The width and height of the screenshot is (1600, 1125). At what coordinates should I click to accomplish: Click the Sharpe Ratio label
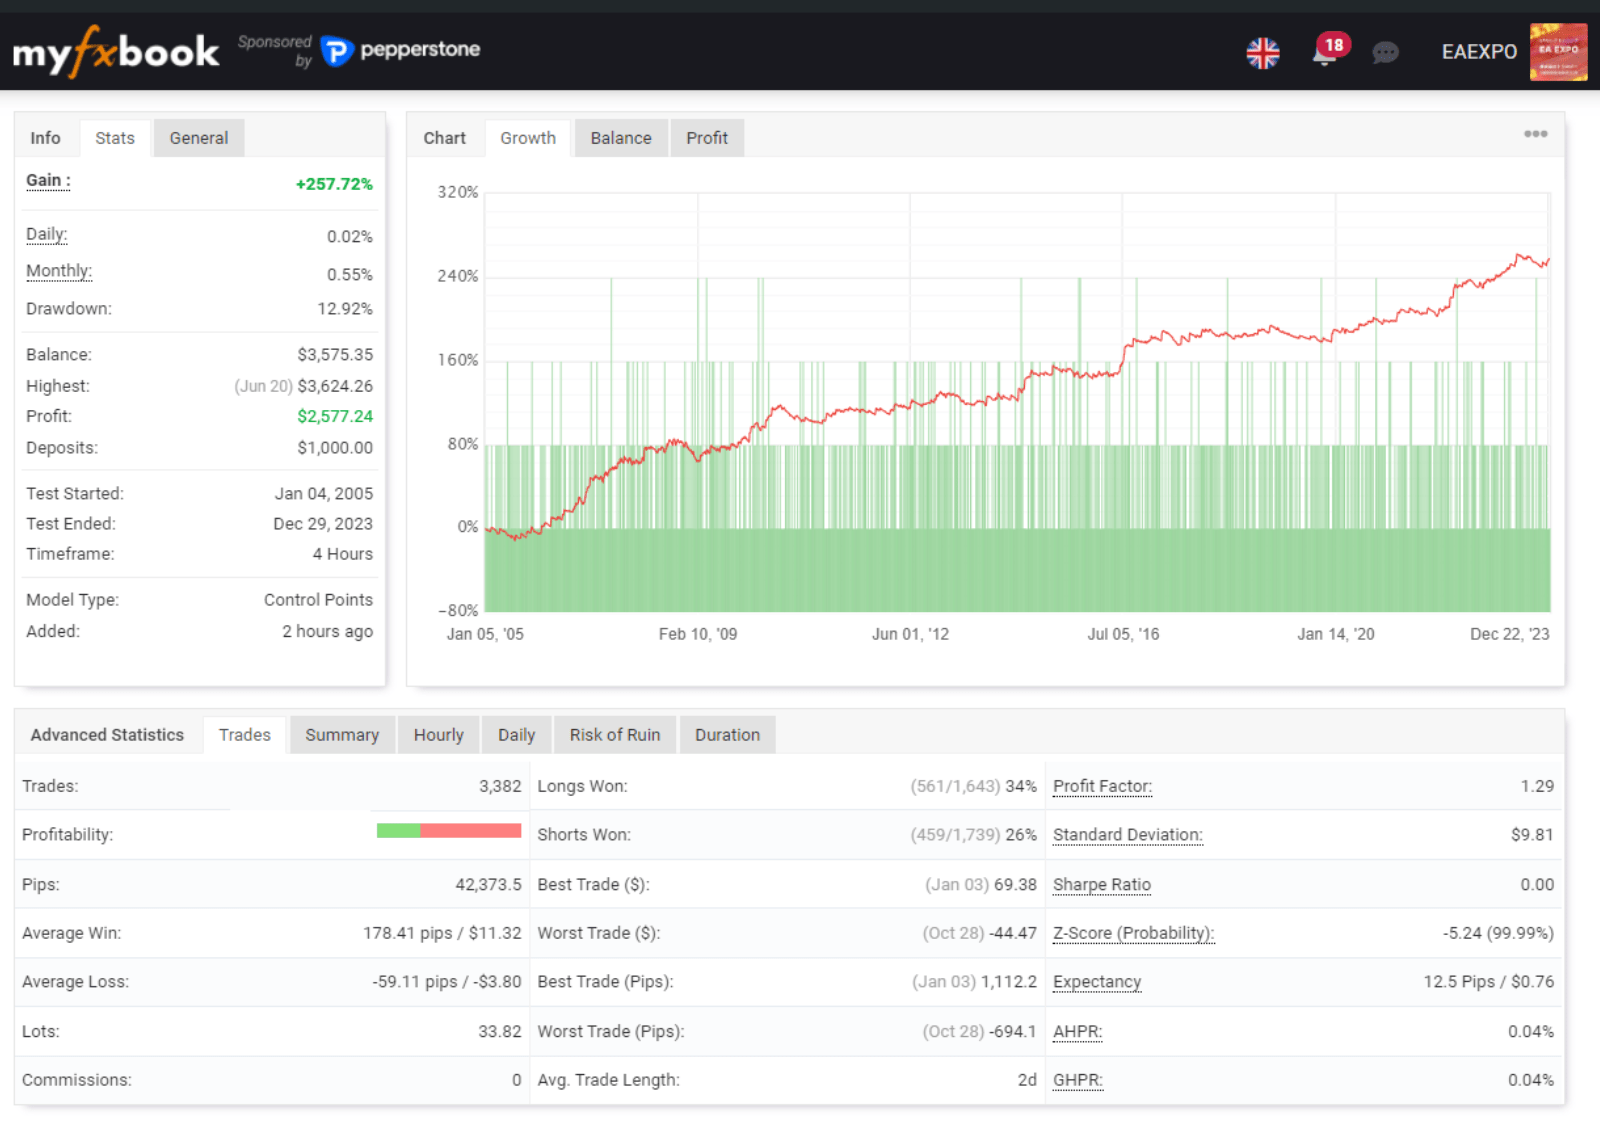pyautogui.click(x=1102, y=885)
